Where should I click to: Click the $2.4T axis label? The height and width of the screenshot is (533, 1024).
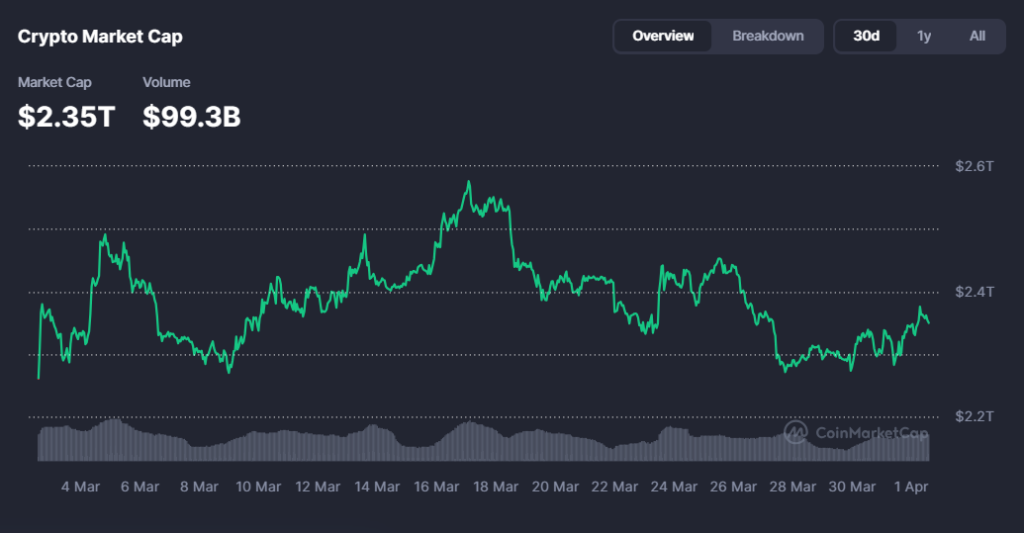[x=974, y=292]
